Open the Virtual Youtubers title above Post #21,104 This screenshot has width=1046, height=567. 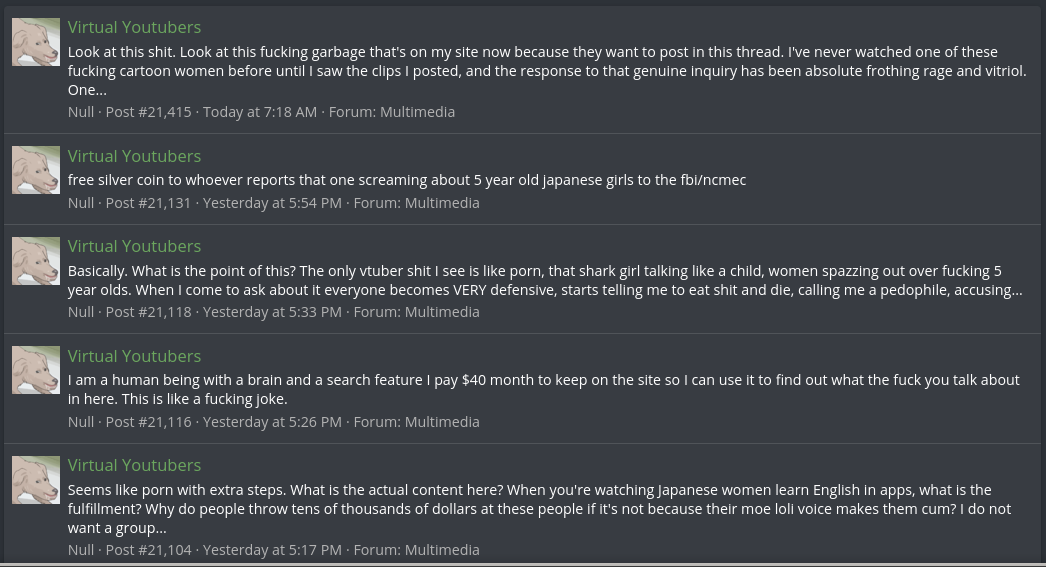click(134, 465)
